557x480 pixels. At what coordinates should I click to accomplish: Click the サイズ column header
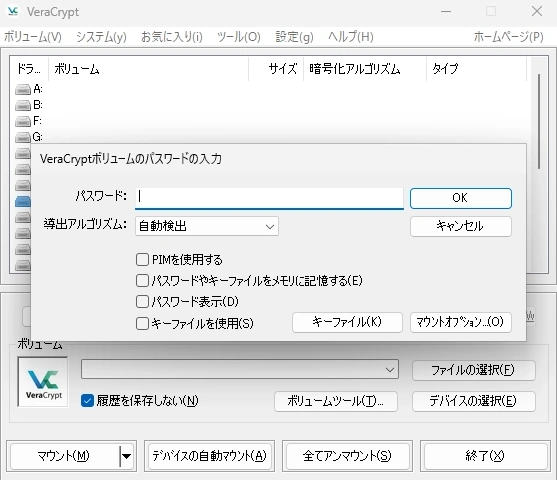tap(276, 69)
